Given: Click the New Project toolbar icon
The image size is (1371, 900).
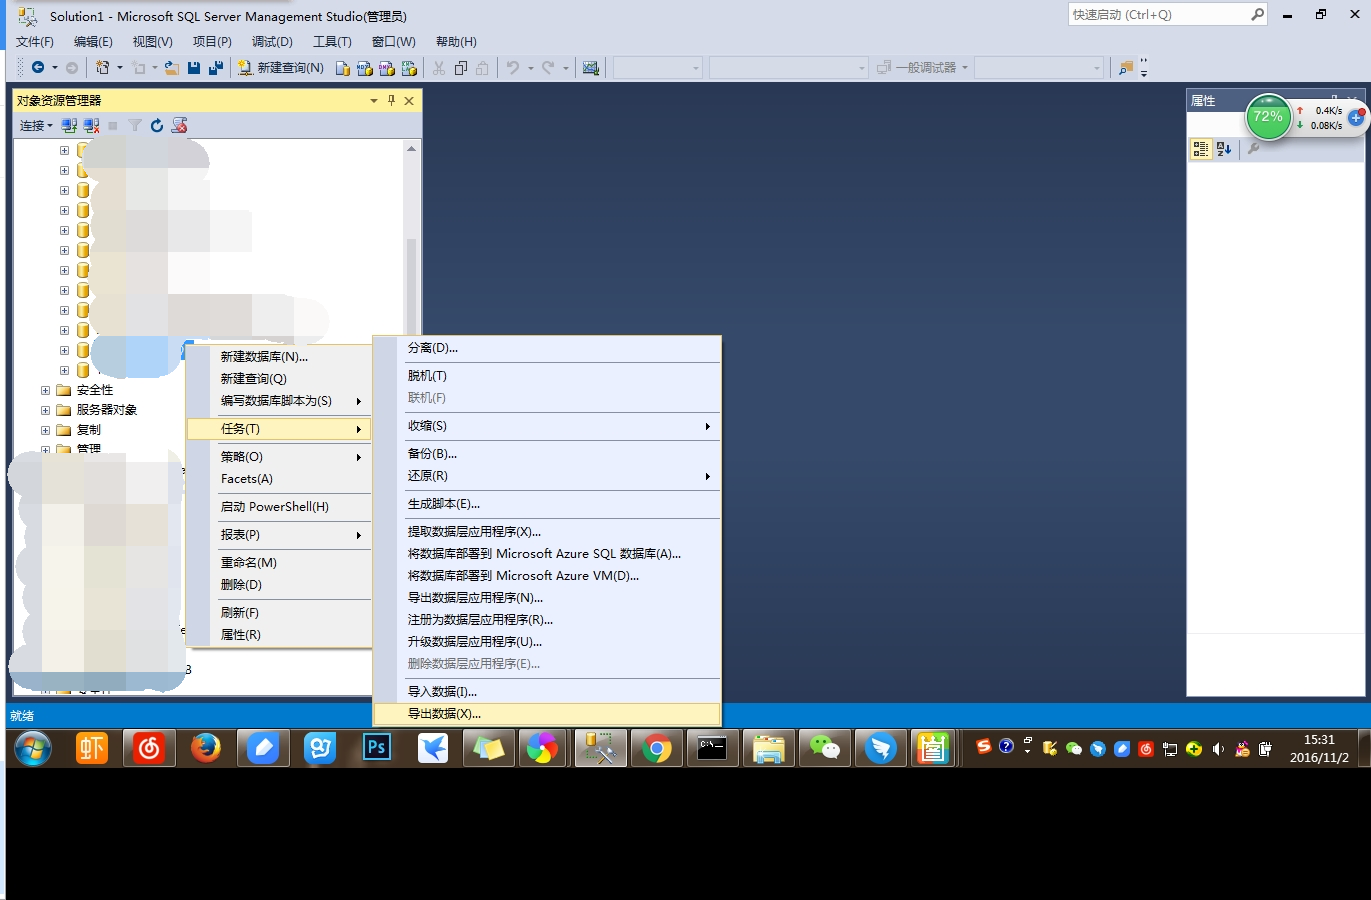Looking at the screenshot, I should click(102, 68).
